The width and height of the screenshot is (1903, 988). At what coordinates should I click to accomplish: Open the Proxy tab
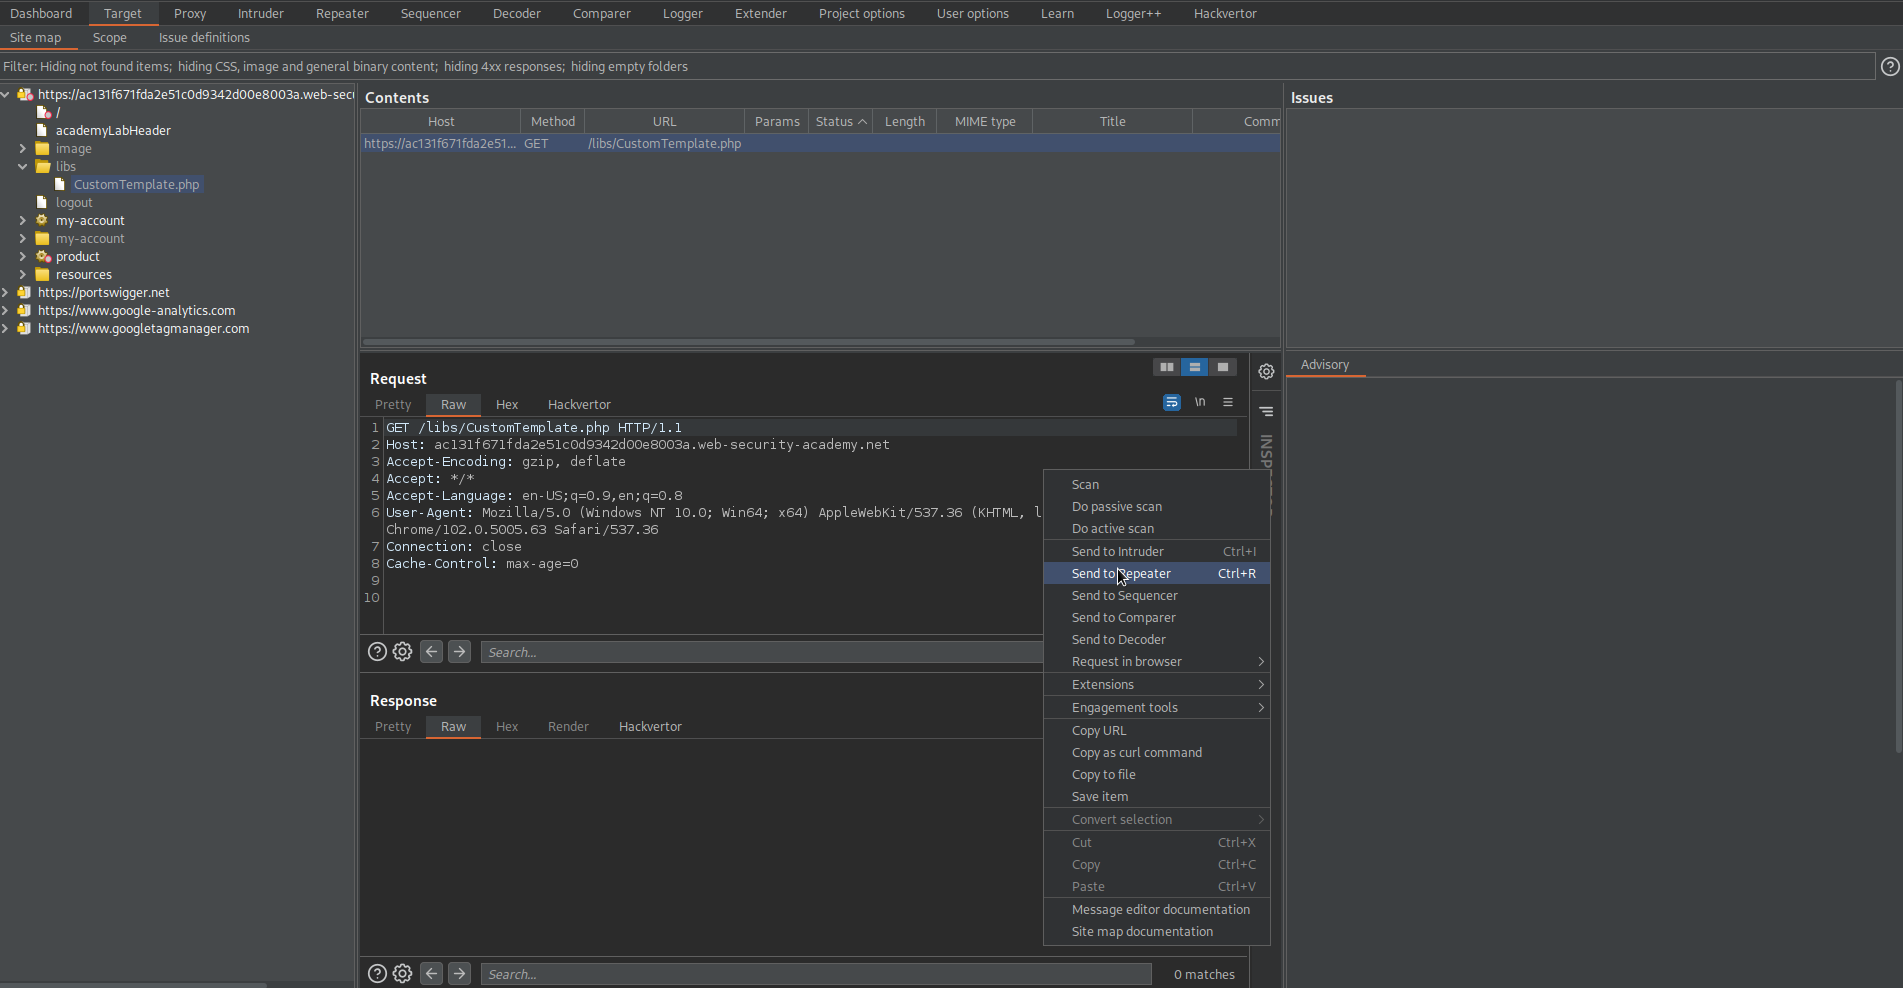point(189,13)
